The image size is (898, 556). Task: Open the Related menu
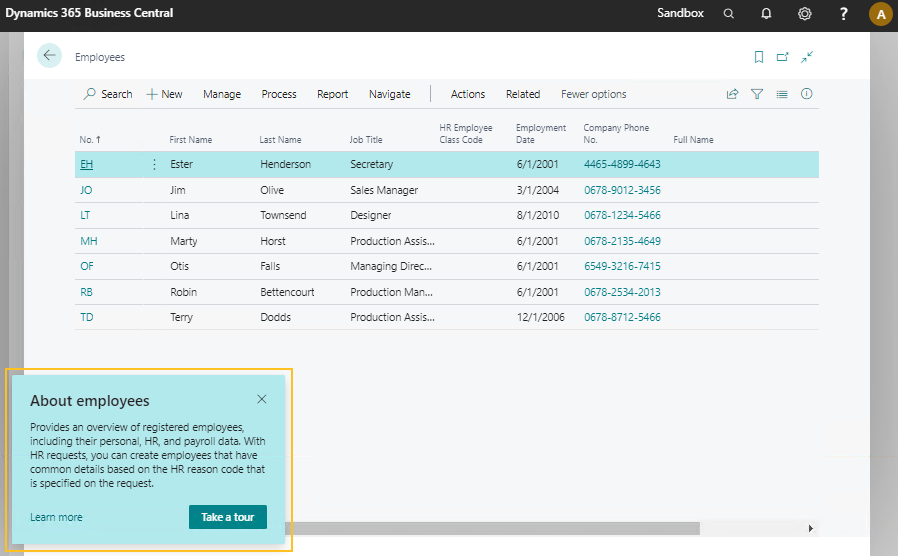click(x=522, y=94)
